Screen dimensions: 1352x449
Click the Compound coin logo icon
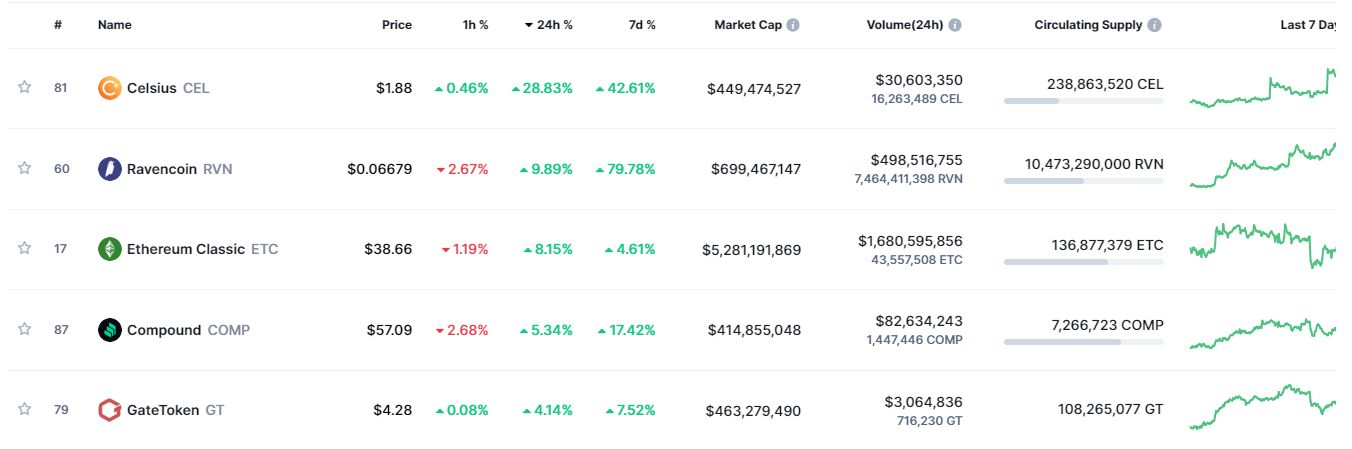coord(110,330)
